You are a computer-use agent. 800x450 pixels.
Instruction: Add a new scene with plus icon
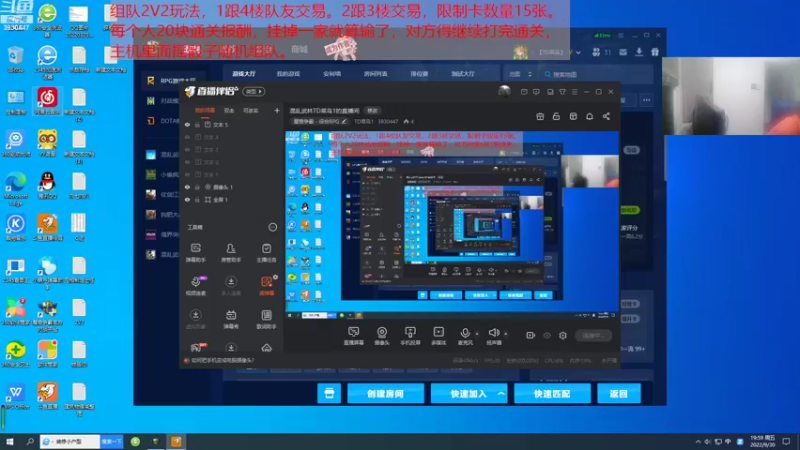(x=277, y=110)
